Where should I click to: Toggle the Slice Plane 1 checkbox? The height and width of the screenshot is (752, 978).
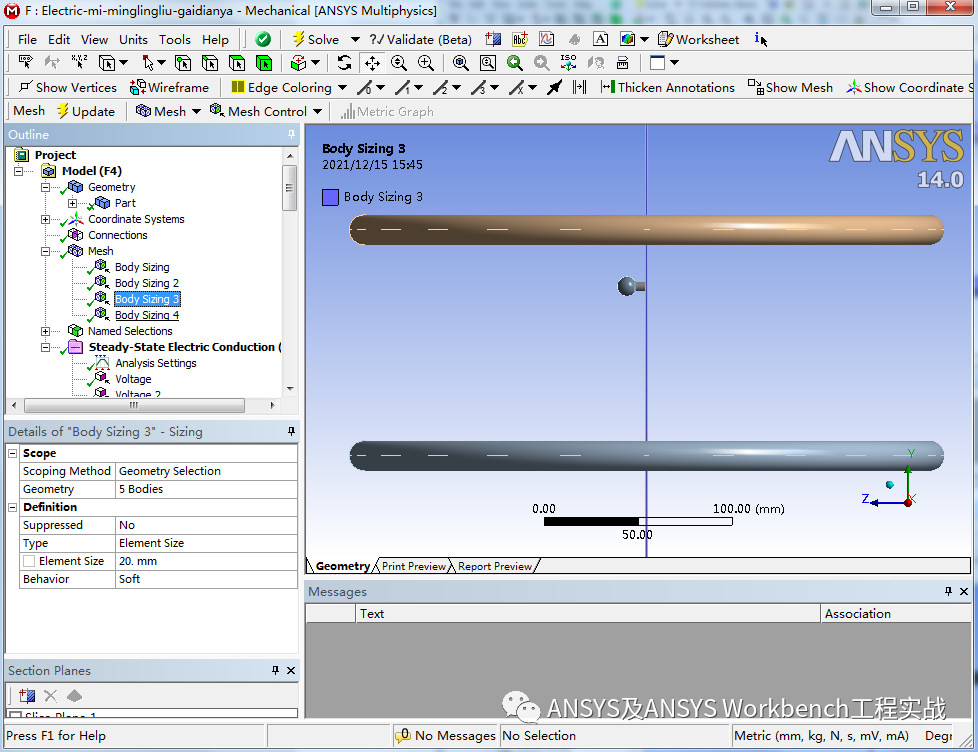tap(16, 715)
